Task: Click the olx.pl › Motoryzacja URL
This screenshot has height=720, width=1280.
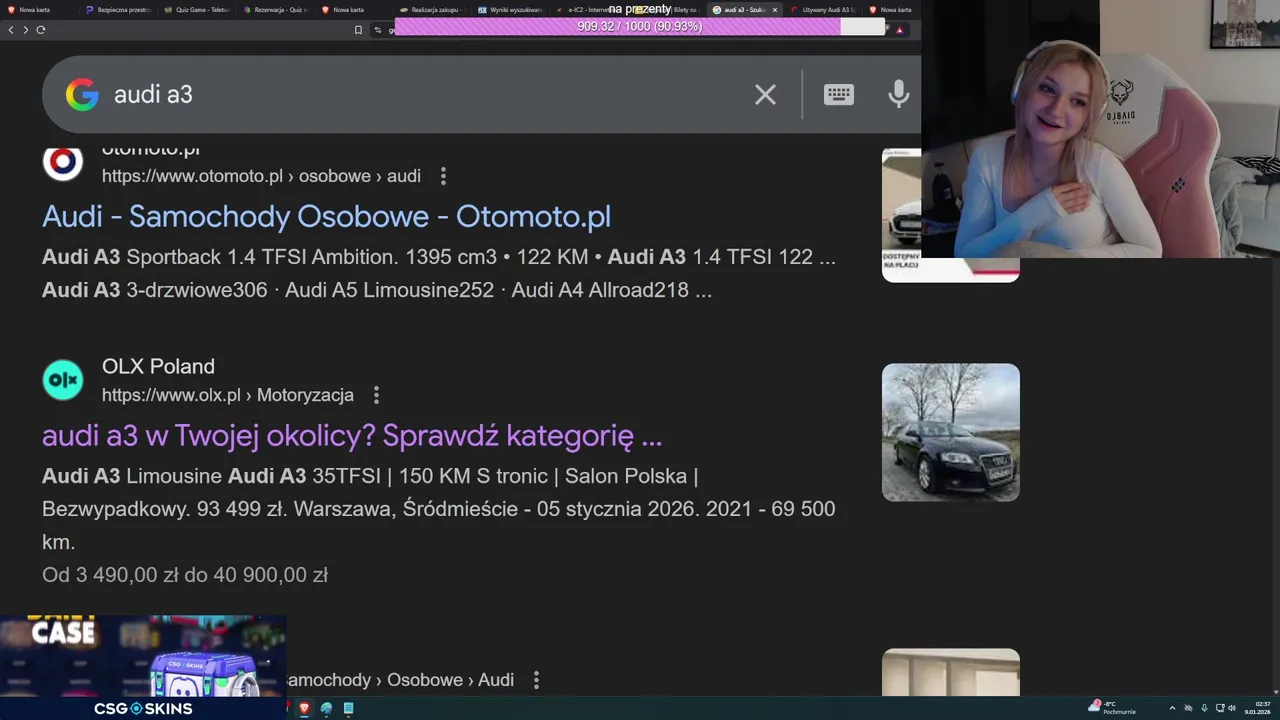Action: tap(228, 395)
